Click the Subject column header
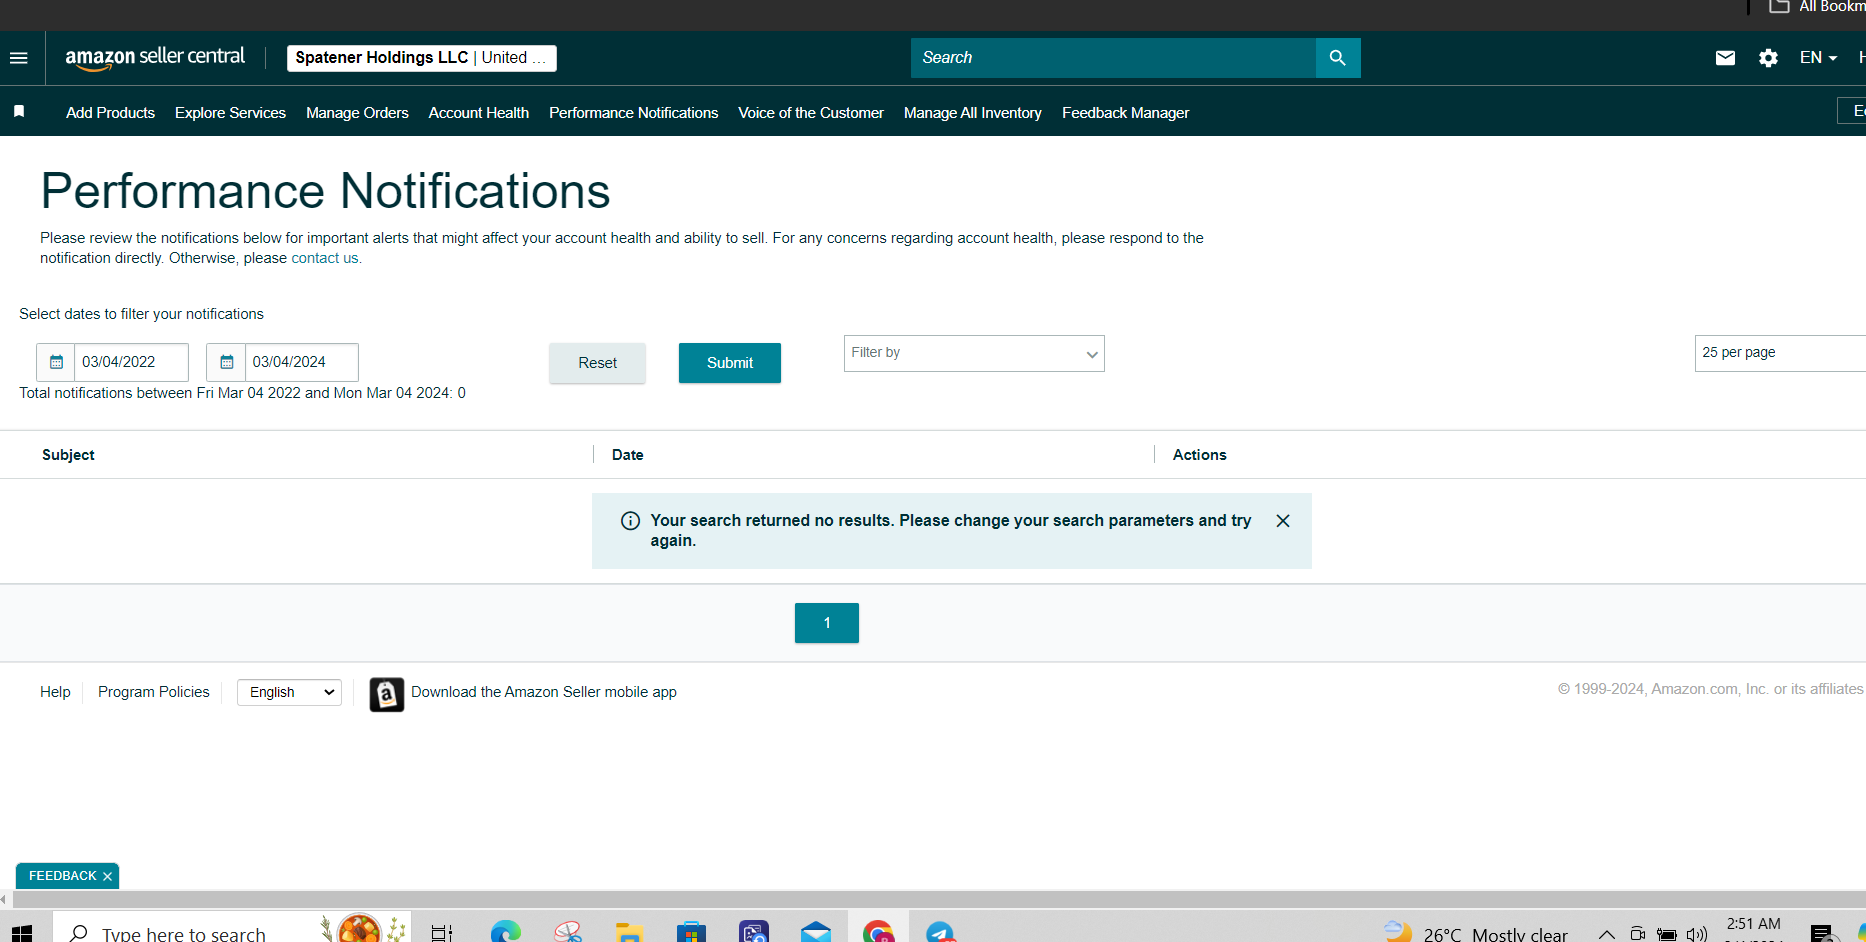Screen dimensions: 1866x942 [68, 455]
